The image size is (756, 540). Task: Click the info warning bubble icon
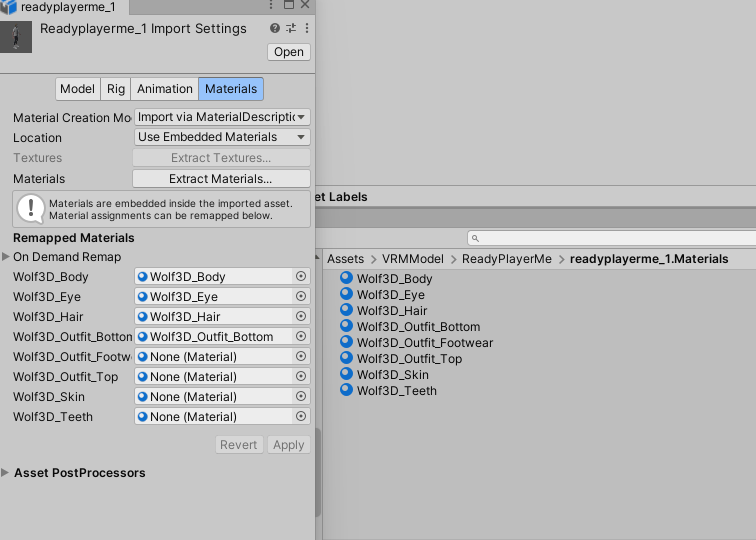point(30,209)
